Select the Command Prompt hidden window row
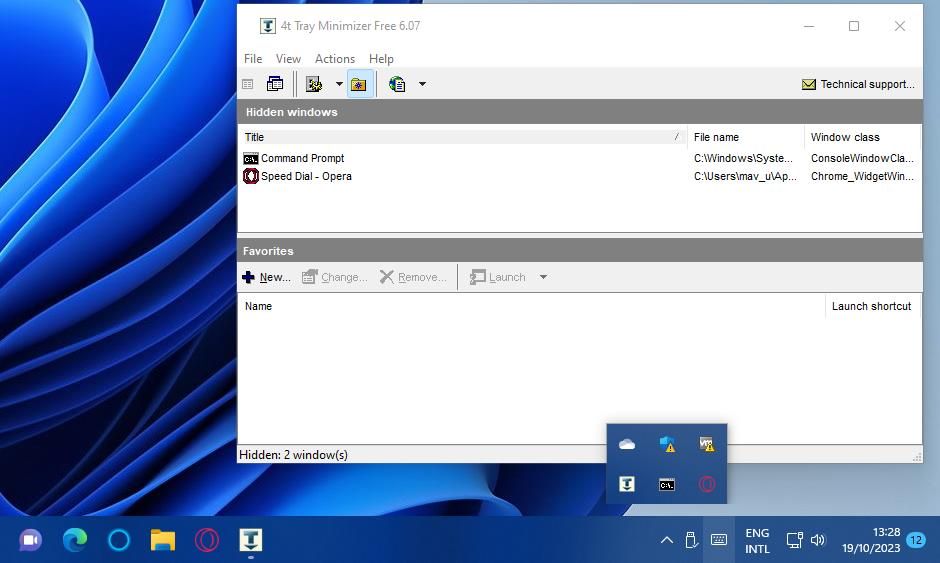 tap(302, 158)
